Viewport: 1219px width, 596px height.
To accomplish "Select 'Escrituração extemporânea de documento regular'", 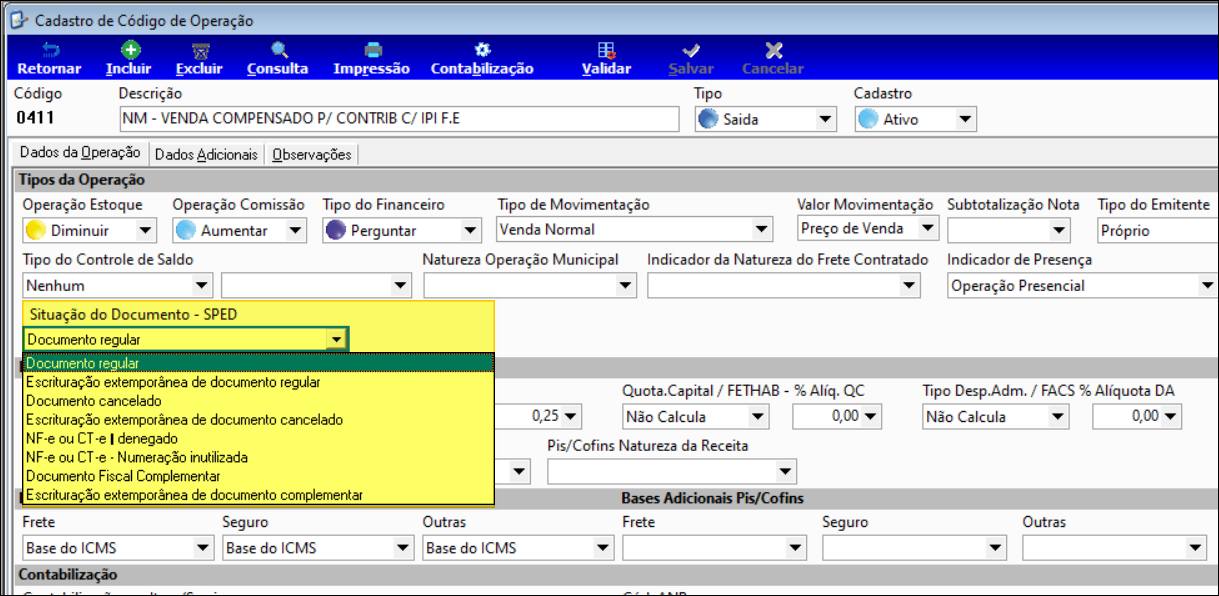I will (259, 382).
